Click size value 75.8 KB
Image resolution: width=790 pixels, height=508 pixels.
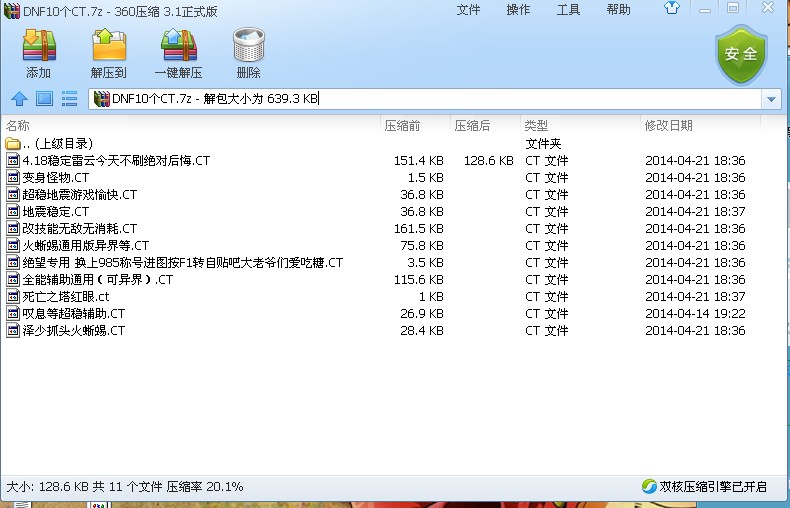click(x=422, y=245)
